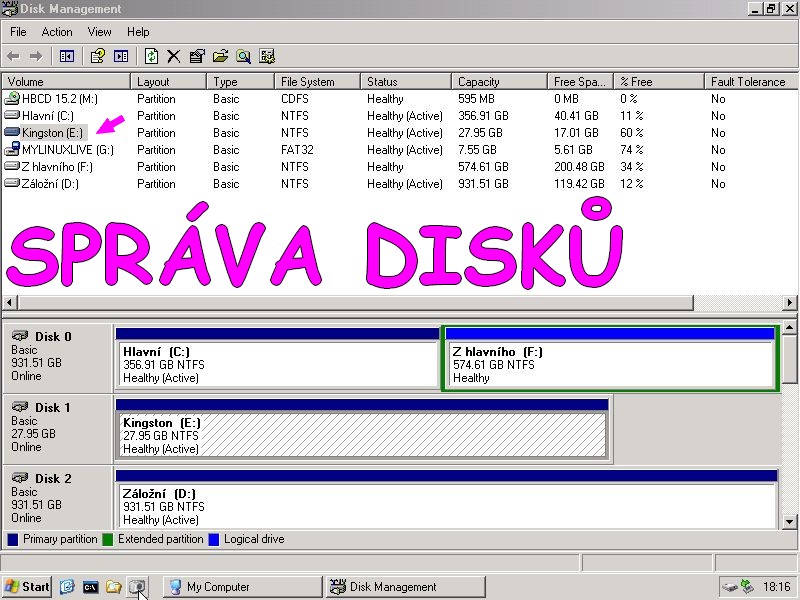The width and height of the screenshot is (800, 600).
Task: Click the Forward arrow toolbar icon
Action: (x=36, y=56)
